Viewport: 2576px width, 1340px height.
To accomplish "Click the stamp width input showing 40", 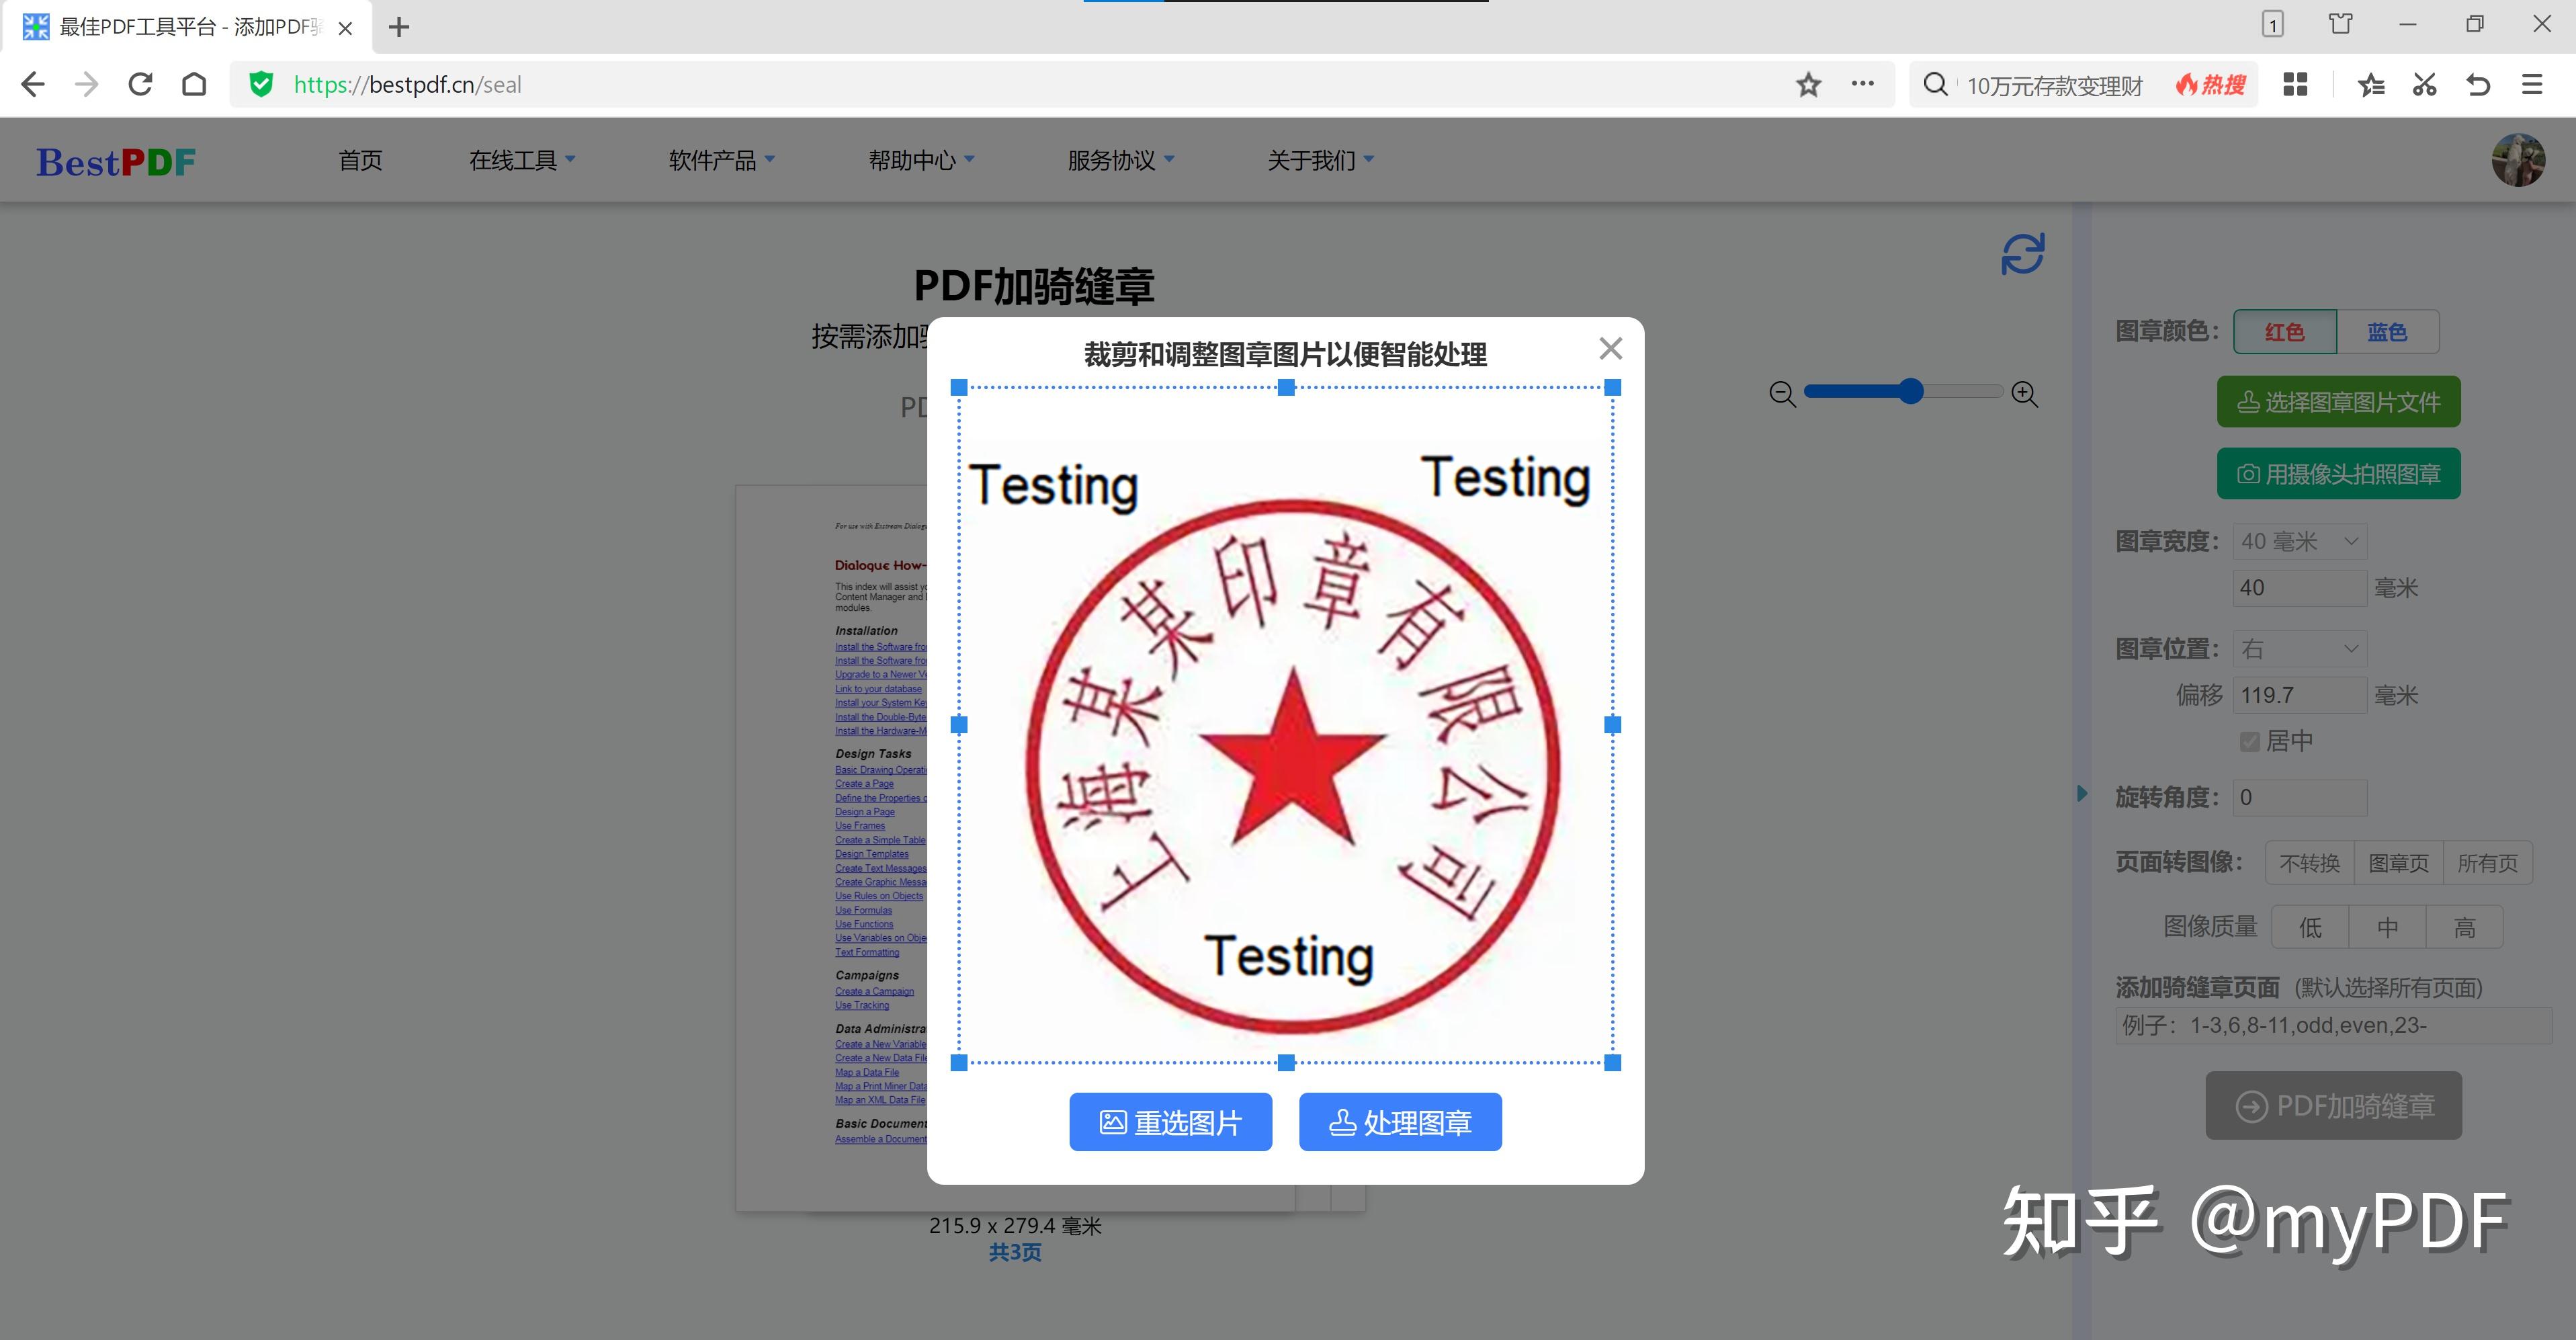I will pyautogui.click(x=2300, y=588).
